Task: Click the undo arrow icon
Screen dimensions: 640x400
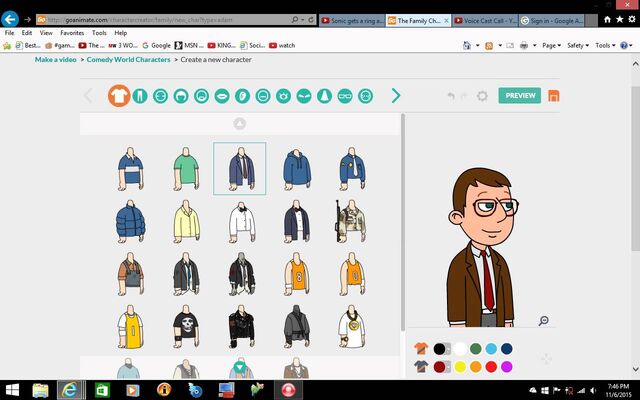Action: point(451,96)
